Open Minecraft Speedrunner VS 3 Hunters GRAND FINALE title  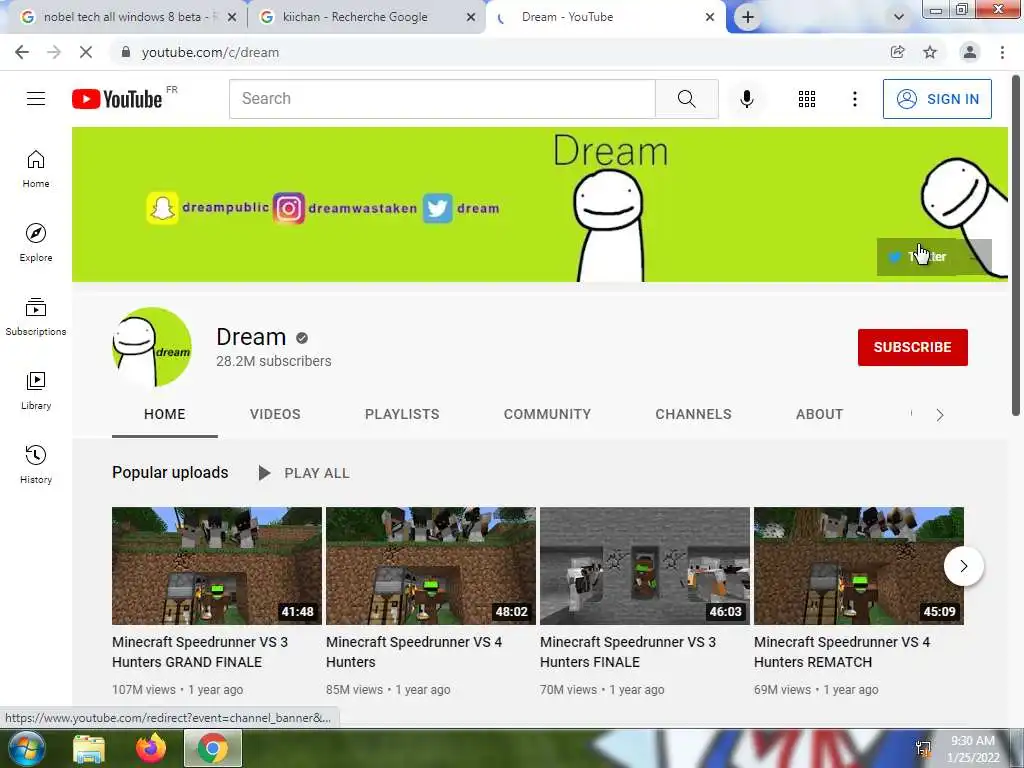(200, 652)
